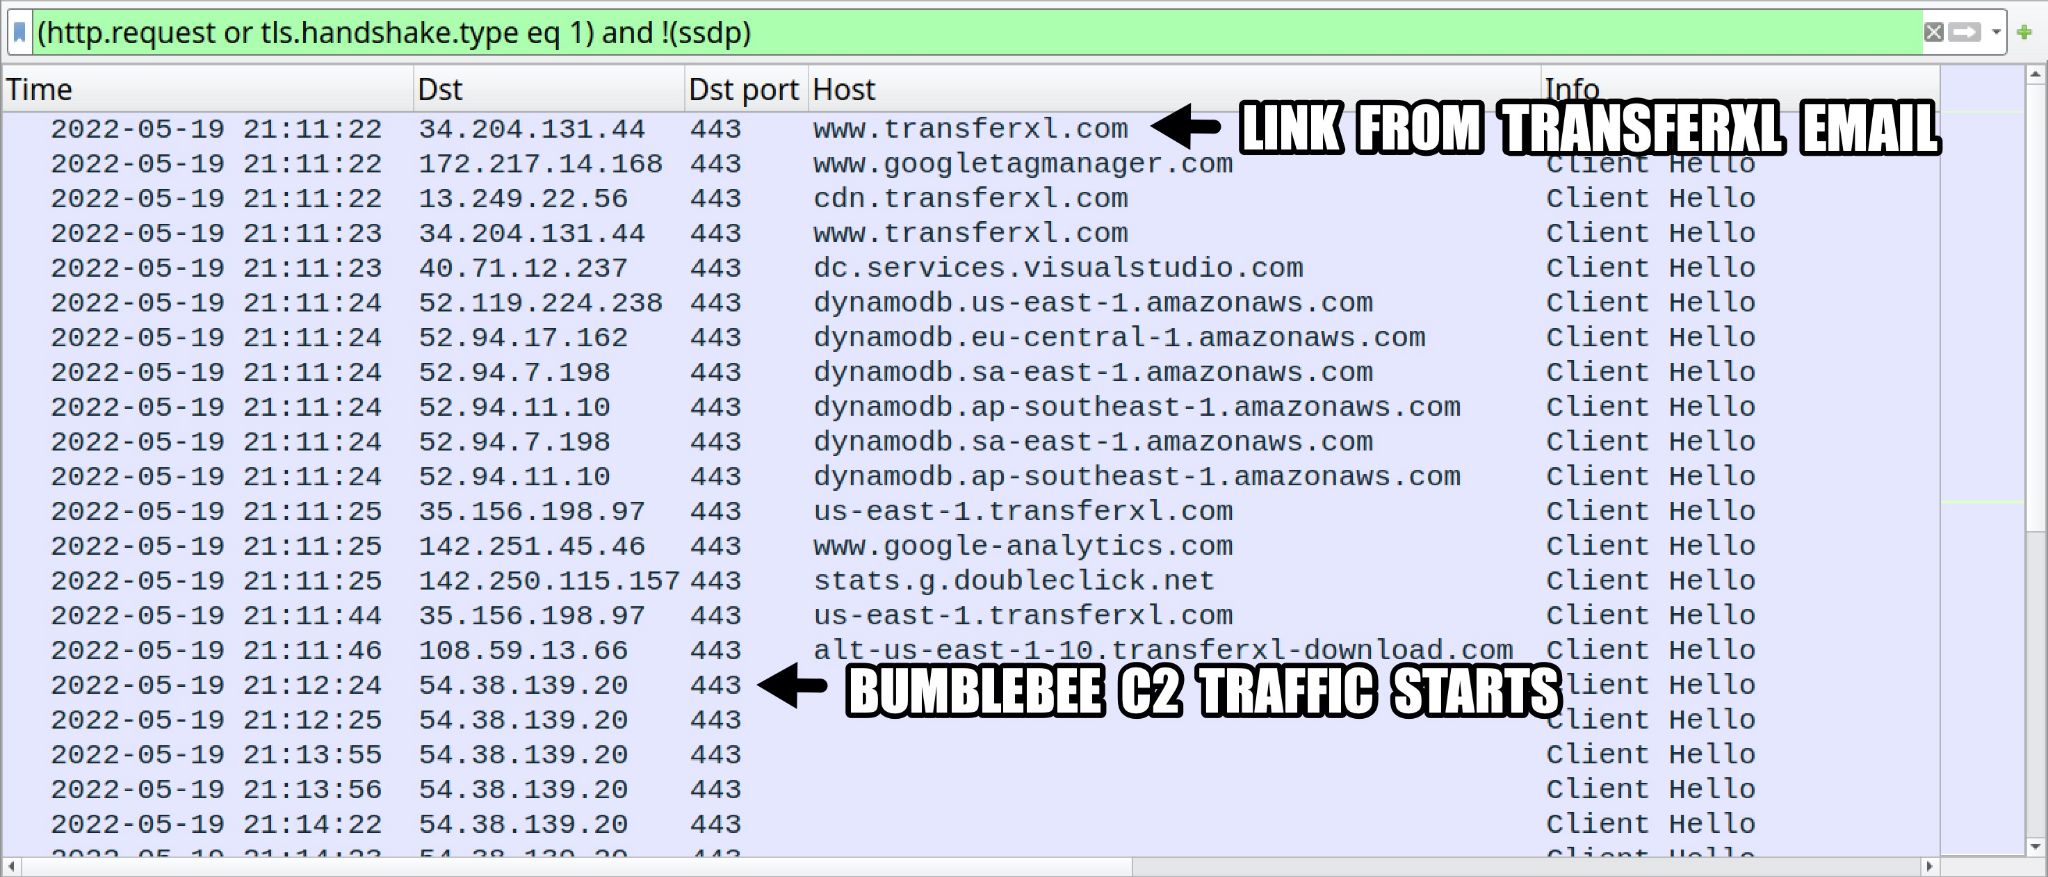Select the cdn.transferxl.com packet row
Viewport: 2048px width, 877px height.
click(x=970, y=199)
